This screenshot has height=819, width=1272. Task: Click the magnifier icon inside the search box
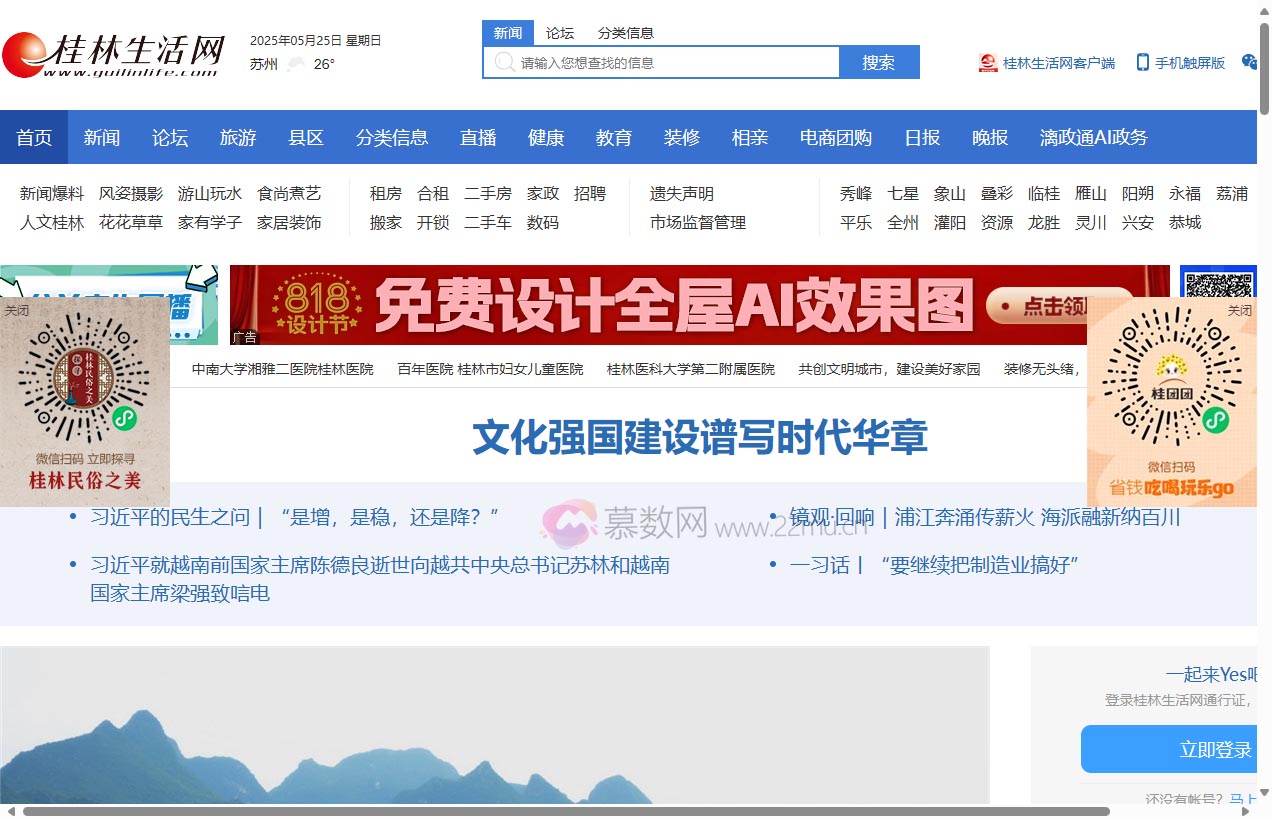pyautogui.click(x=503, y=62)
